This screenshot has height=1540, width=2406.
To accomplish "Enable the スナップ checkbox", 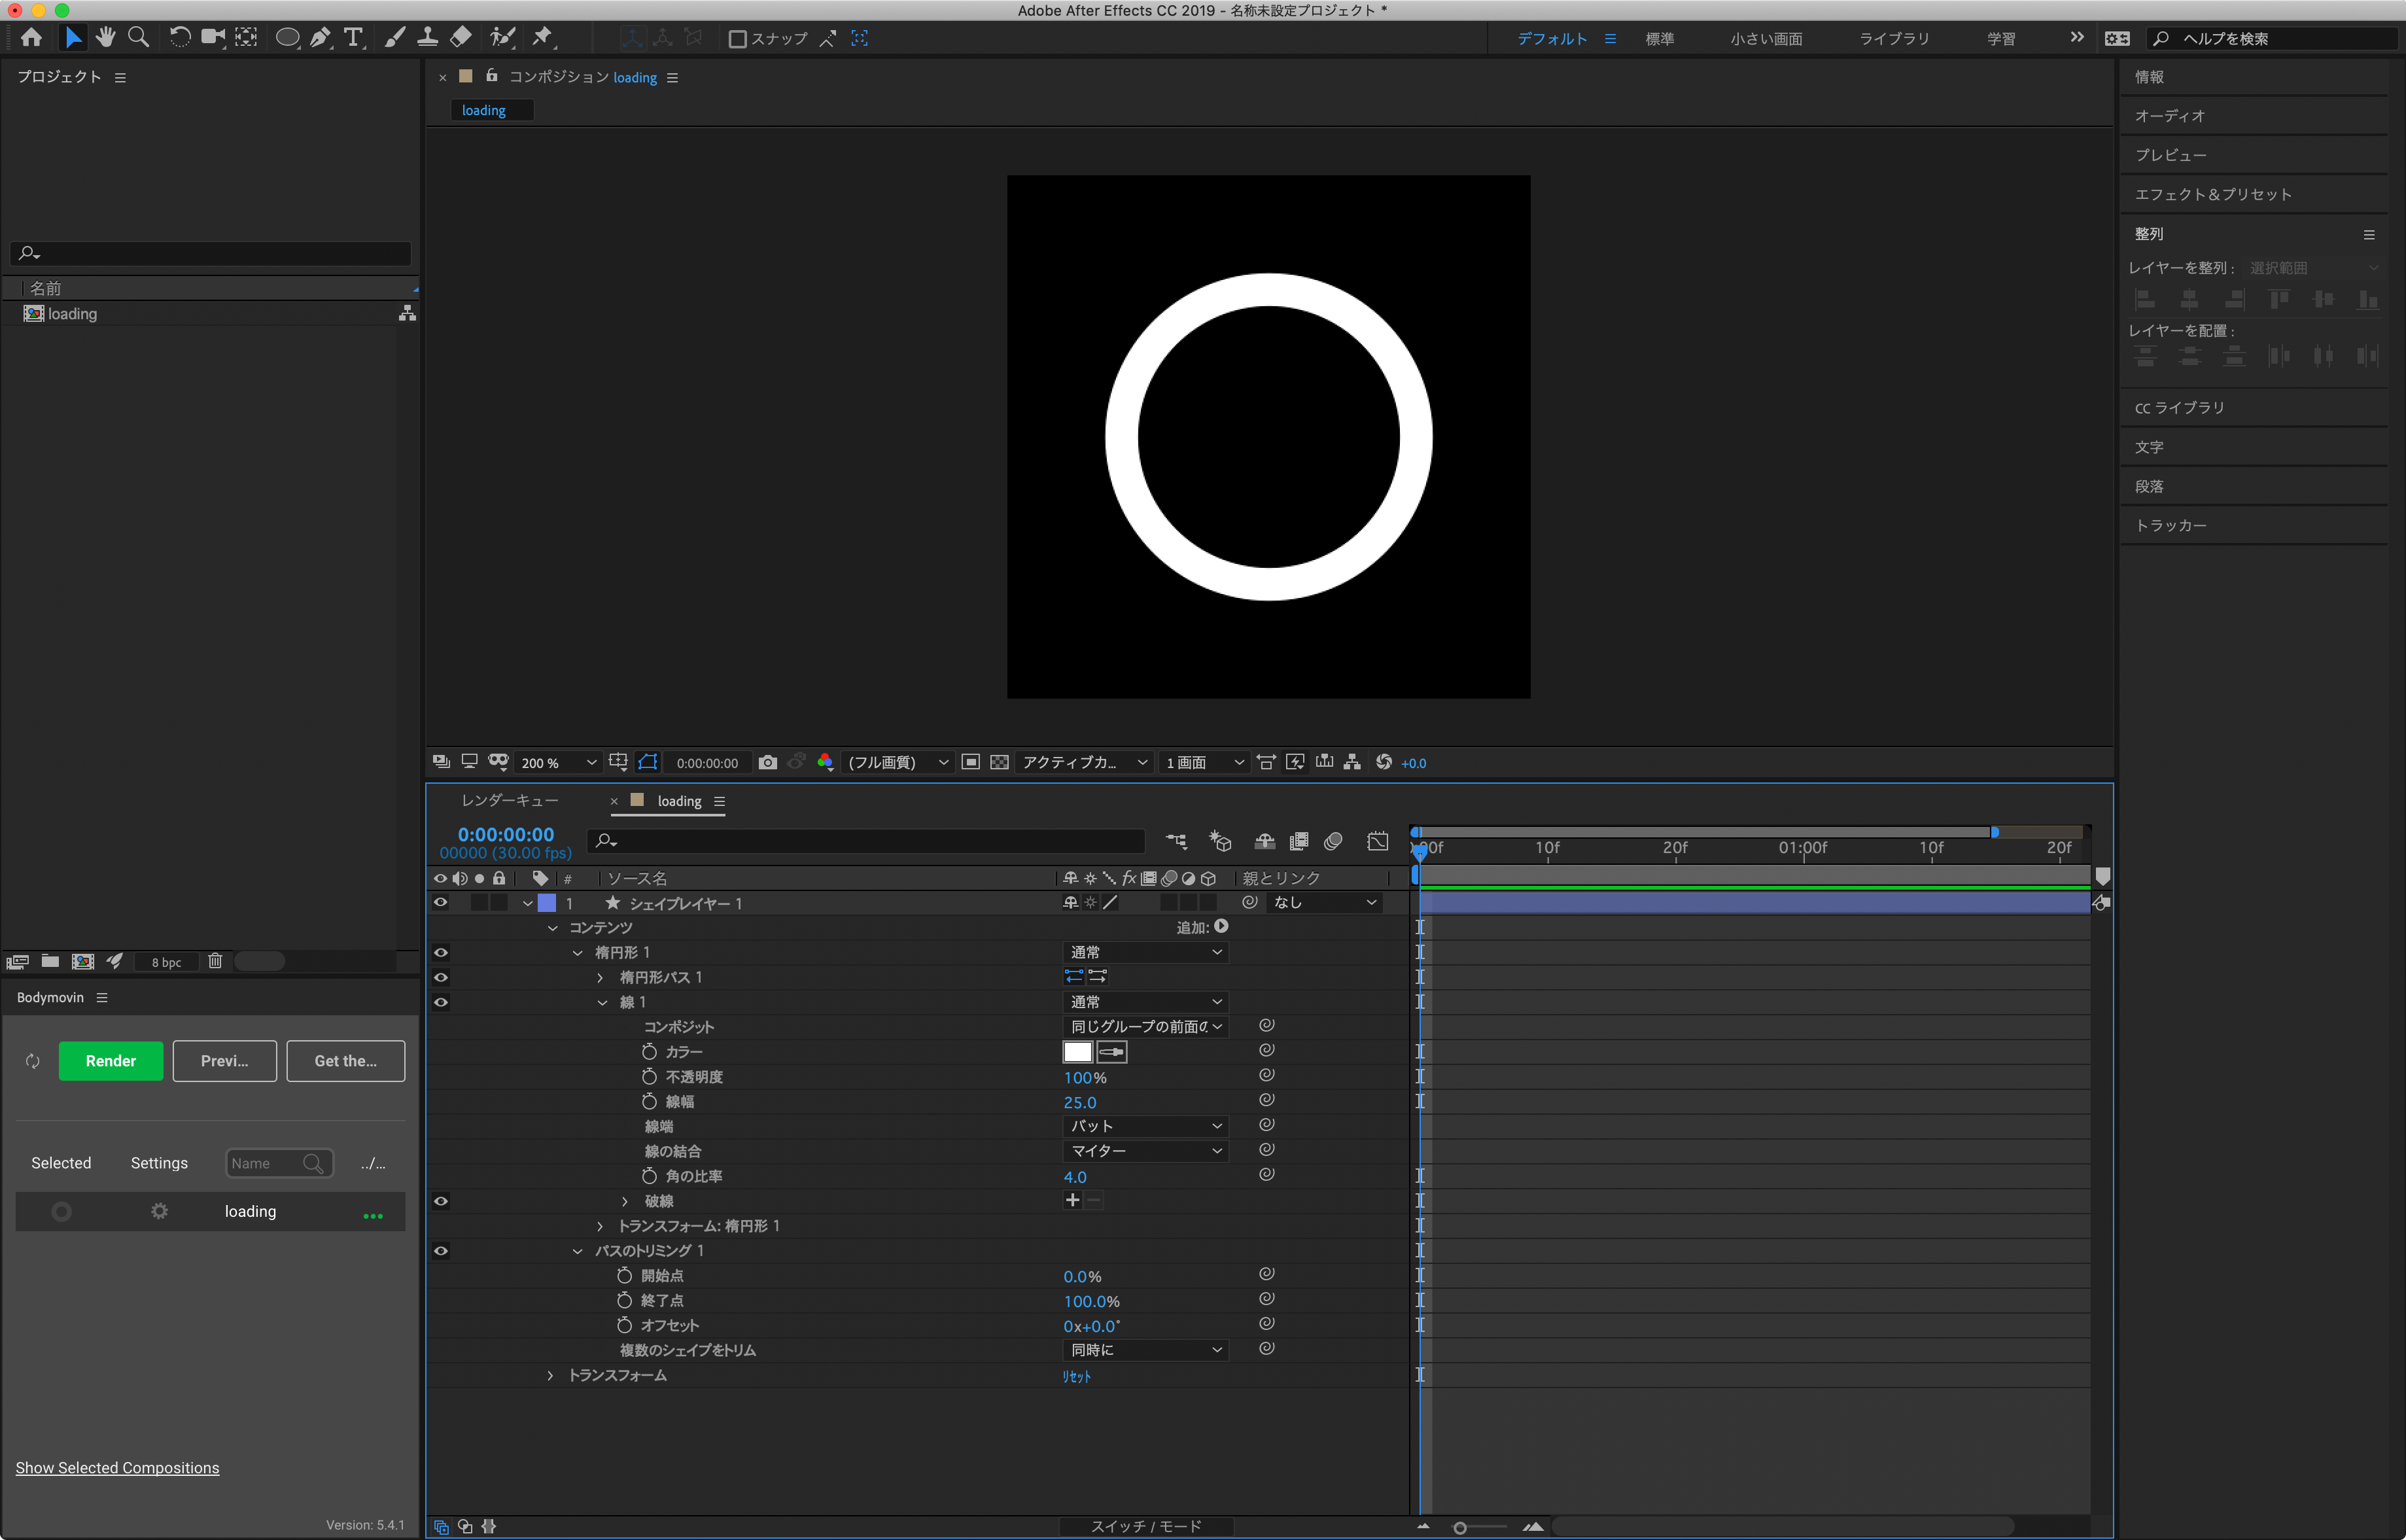I will click(x=738, y=39).
